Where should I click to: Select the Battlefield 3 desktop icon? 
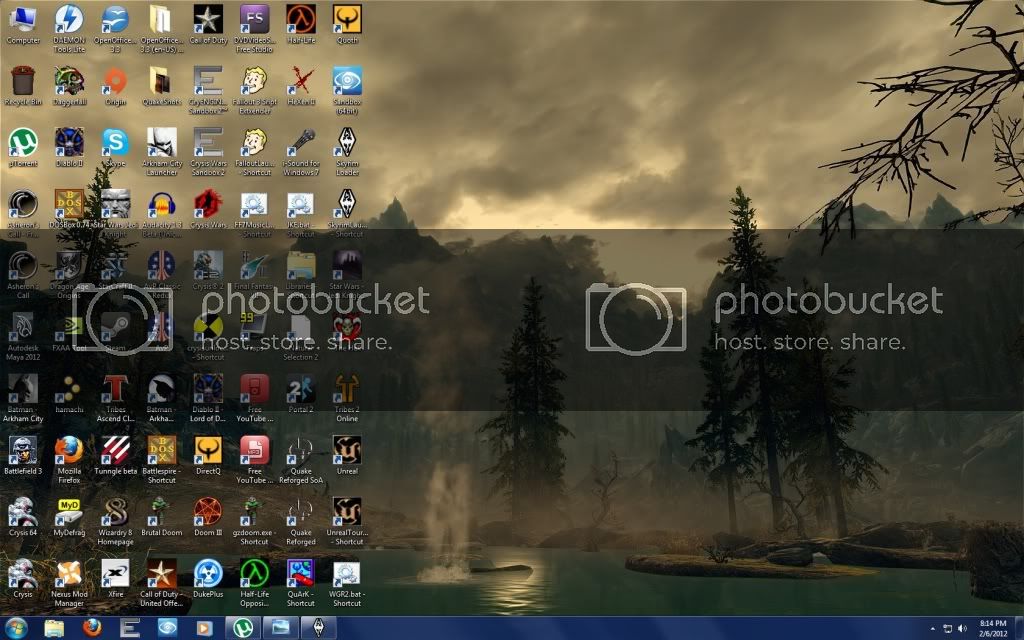(x=22, y=450)
